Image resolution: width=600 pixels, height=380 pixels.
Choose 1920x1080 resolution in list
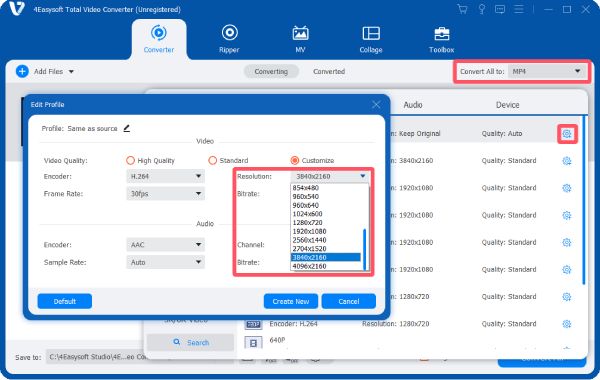(309, 232)
